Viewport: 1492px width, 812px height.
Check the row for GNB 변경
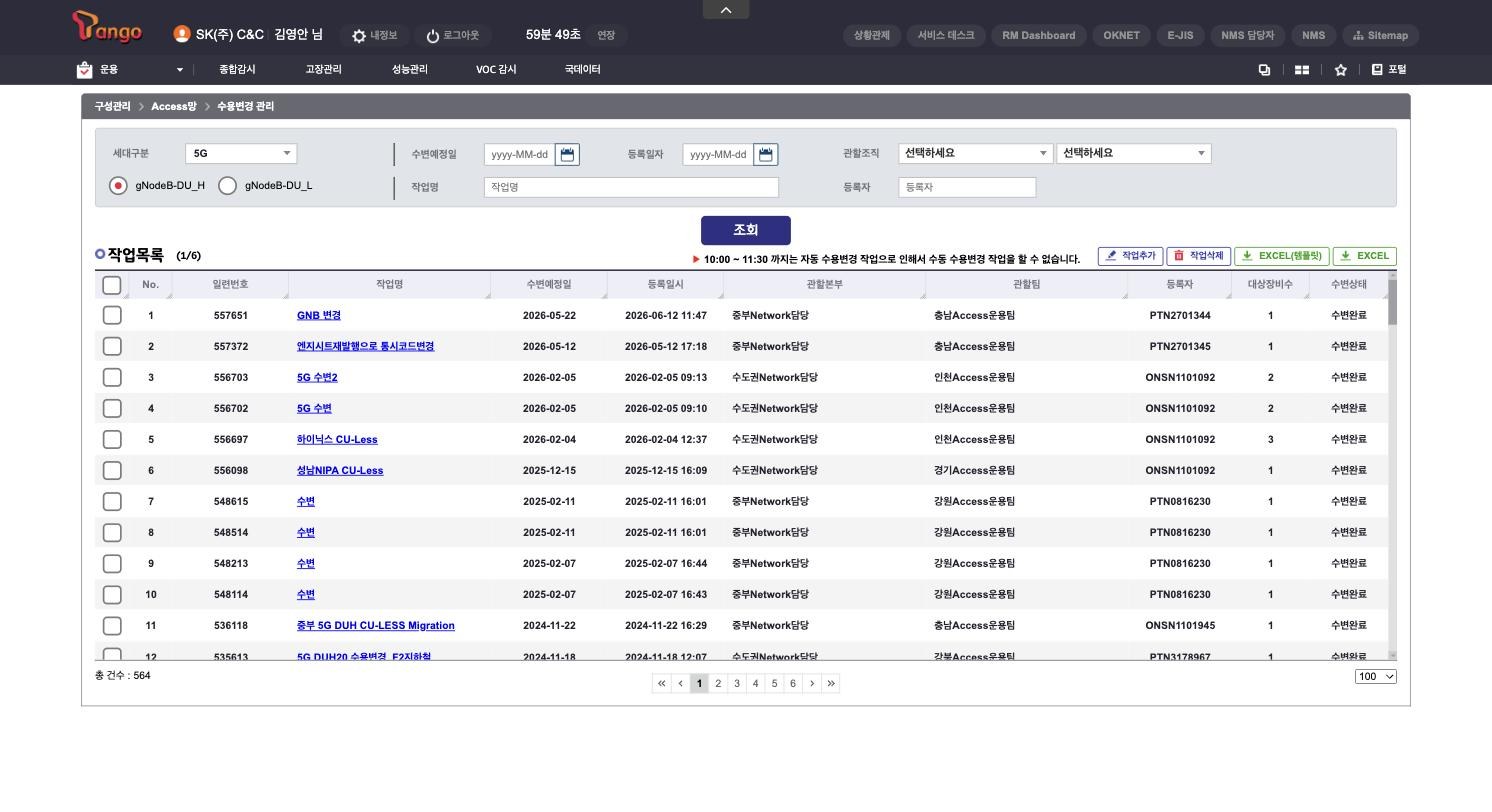[112, 315]
